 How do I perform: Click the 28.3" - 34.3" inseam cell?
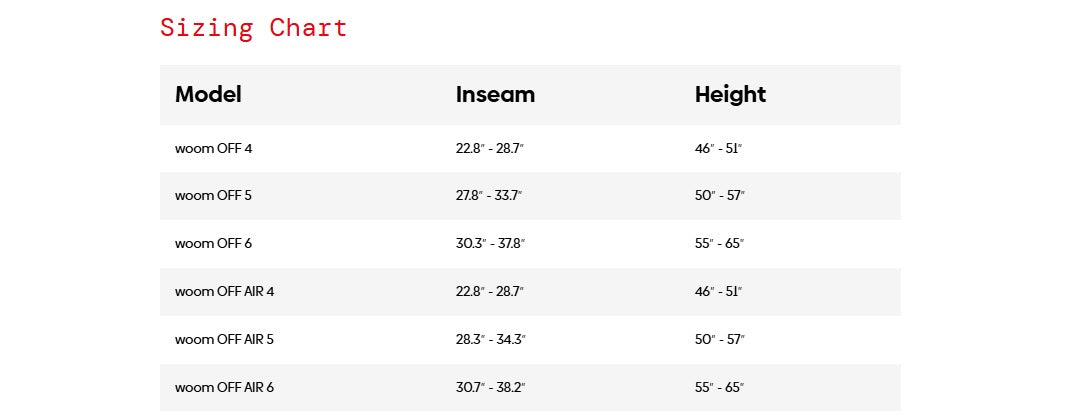click(x=490, y=340)
